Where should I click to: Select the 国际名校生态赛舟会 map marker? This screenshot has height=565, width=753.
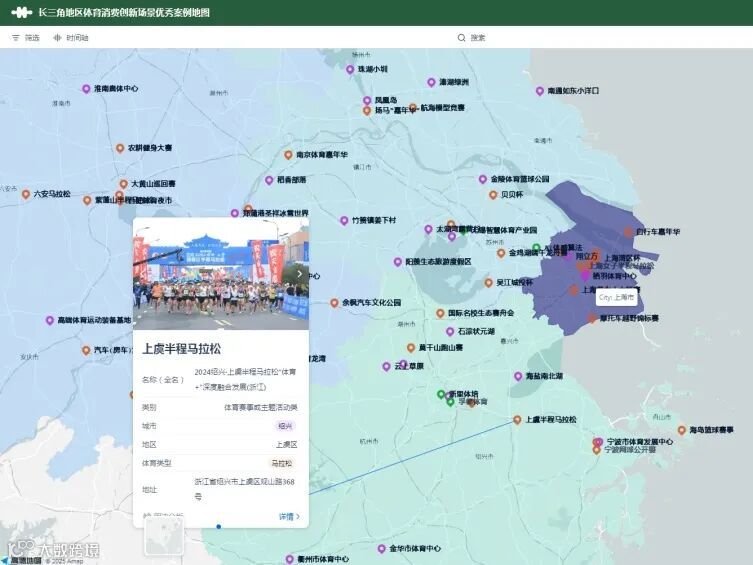point(440,313)
